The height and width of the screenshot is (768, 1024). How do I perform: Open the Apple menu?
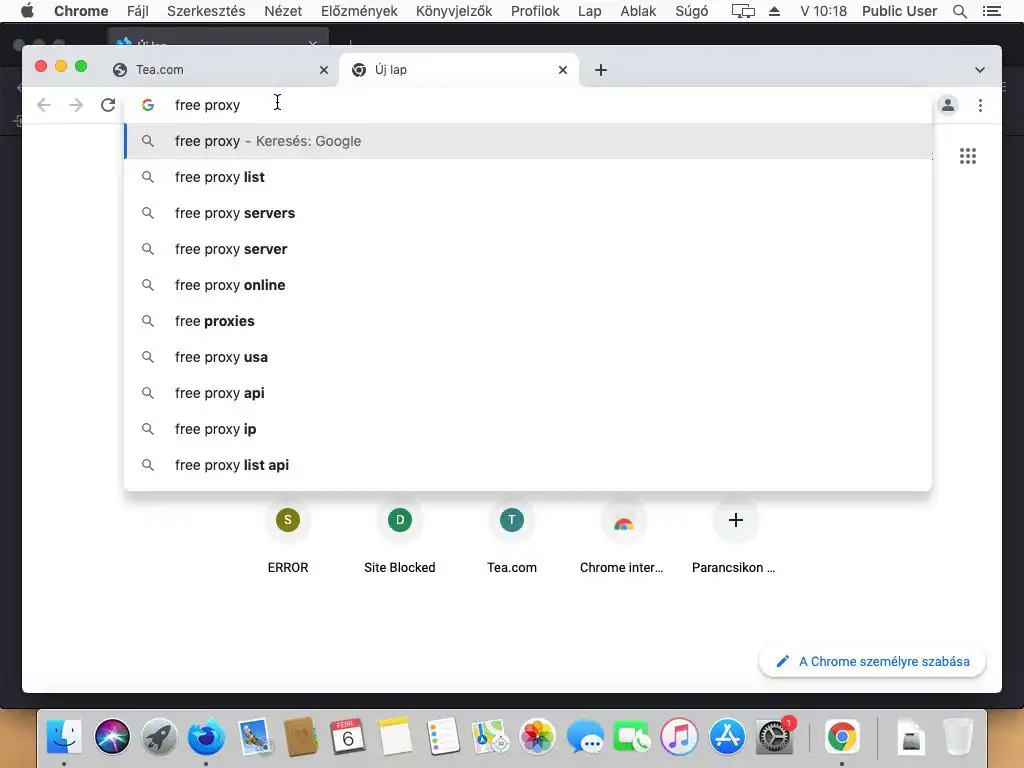tap(27, 11)
